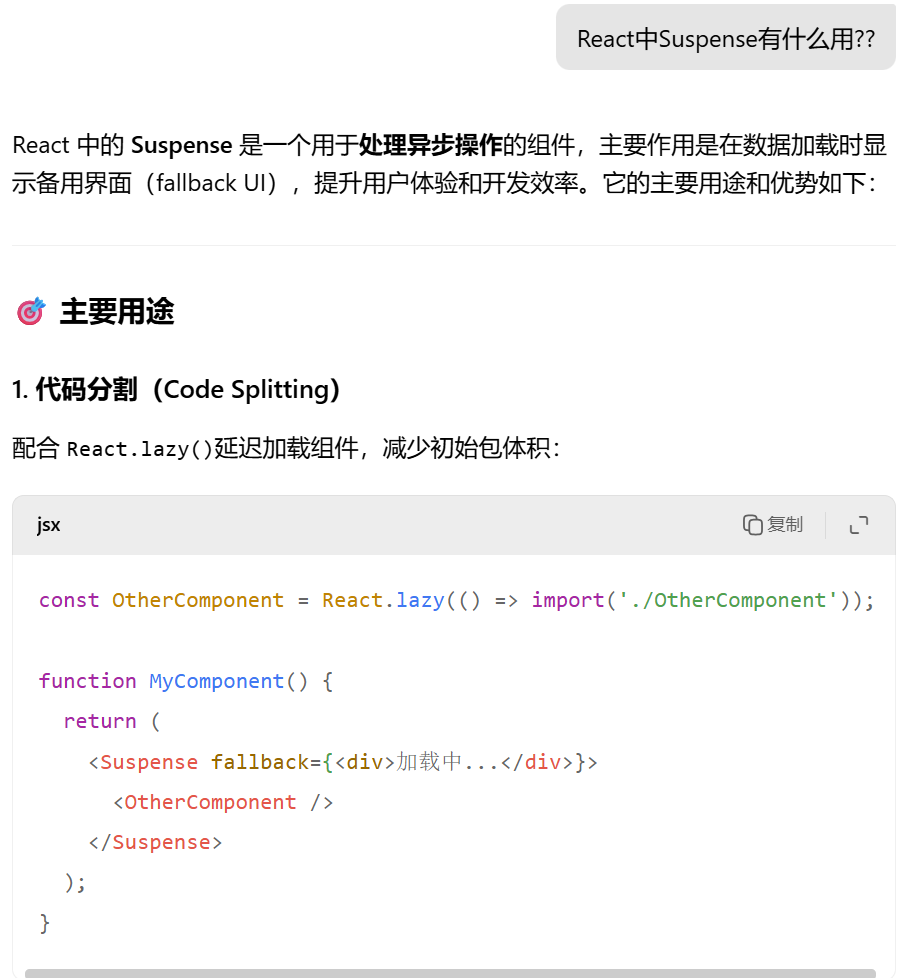Click the fallback attribute in the Suspense tag
The height and width of the screenshot is (978, 903).
[x=260, y=762]
